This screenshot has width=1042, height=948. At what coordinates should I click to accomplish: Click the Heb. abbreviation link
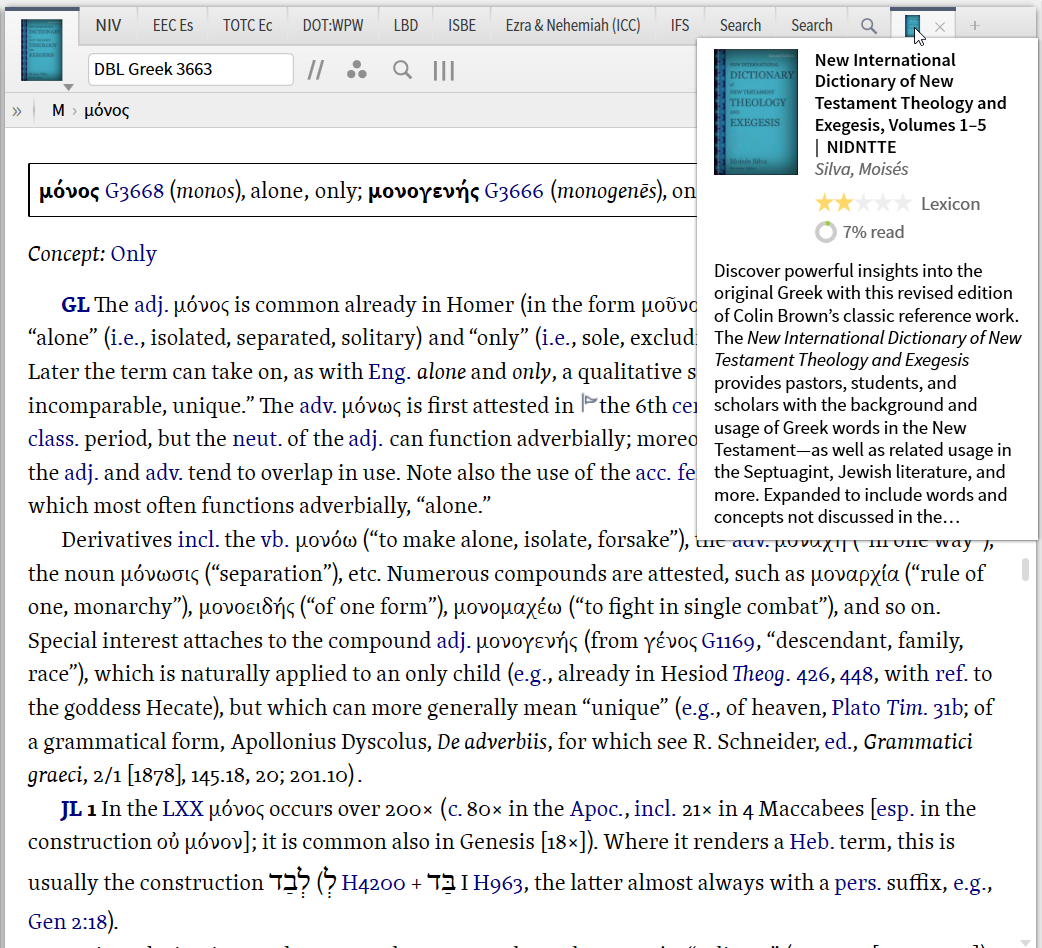[x=811, y=842]
